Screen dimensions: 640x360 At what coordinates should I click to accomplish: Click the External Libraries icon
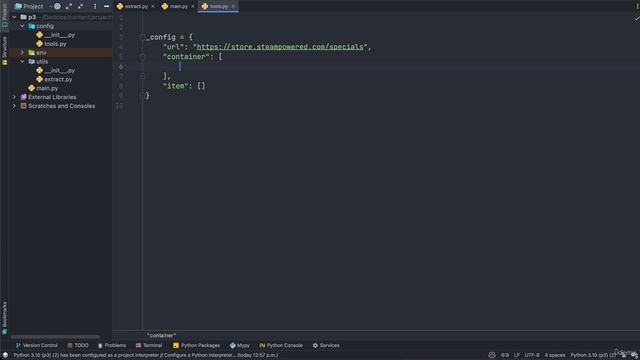pos(24,97)
